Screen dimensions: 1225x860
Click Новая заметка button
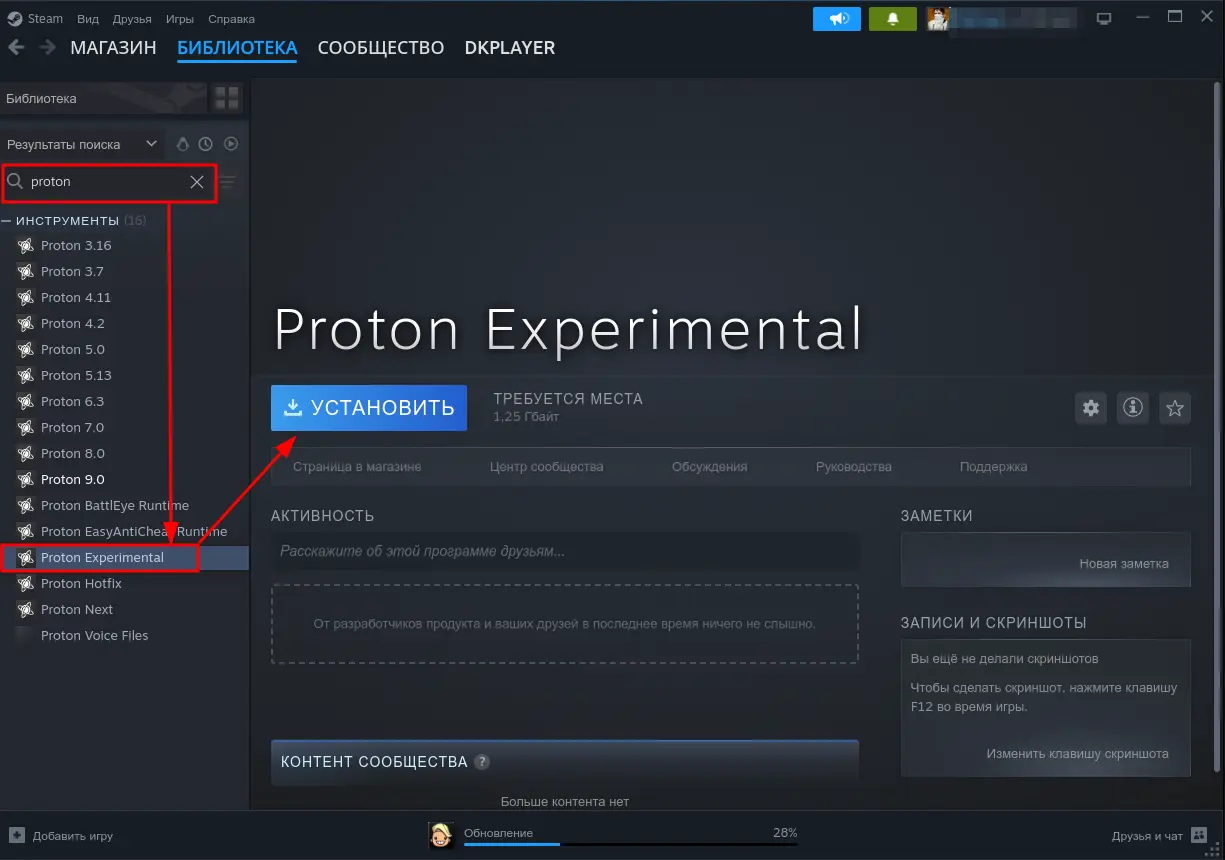click(1124, 564)
